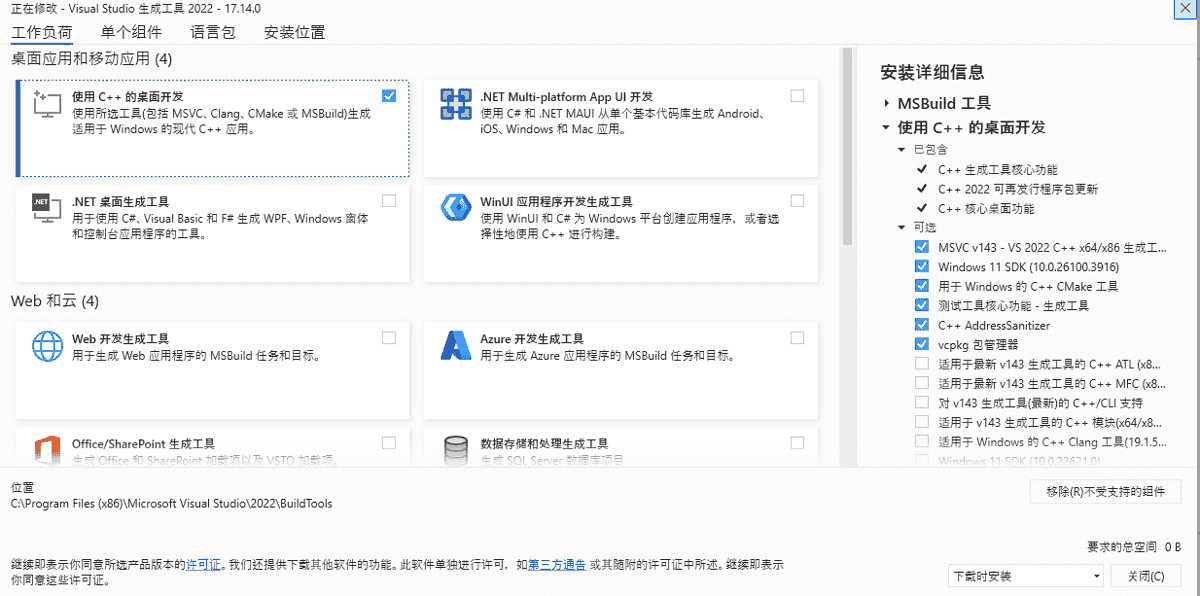Click 移除(R)不受支持的组件 button
1200x596 pixels.
(x=1105, y=492)
